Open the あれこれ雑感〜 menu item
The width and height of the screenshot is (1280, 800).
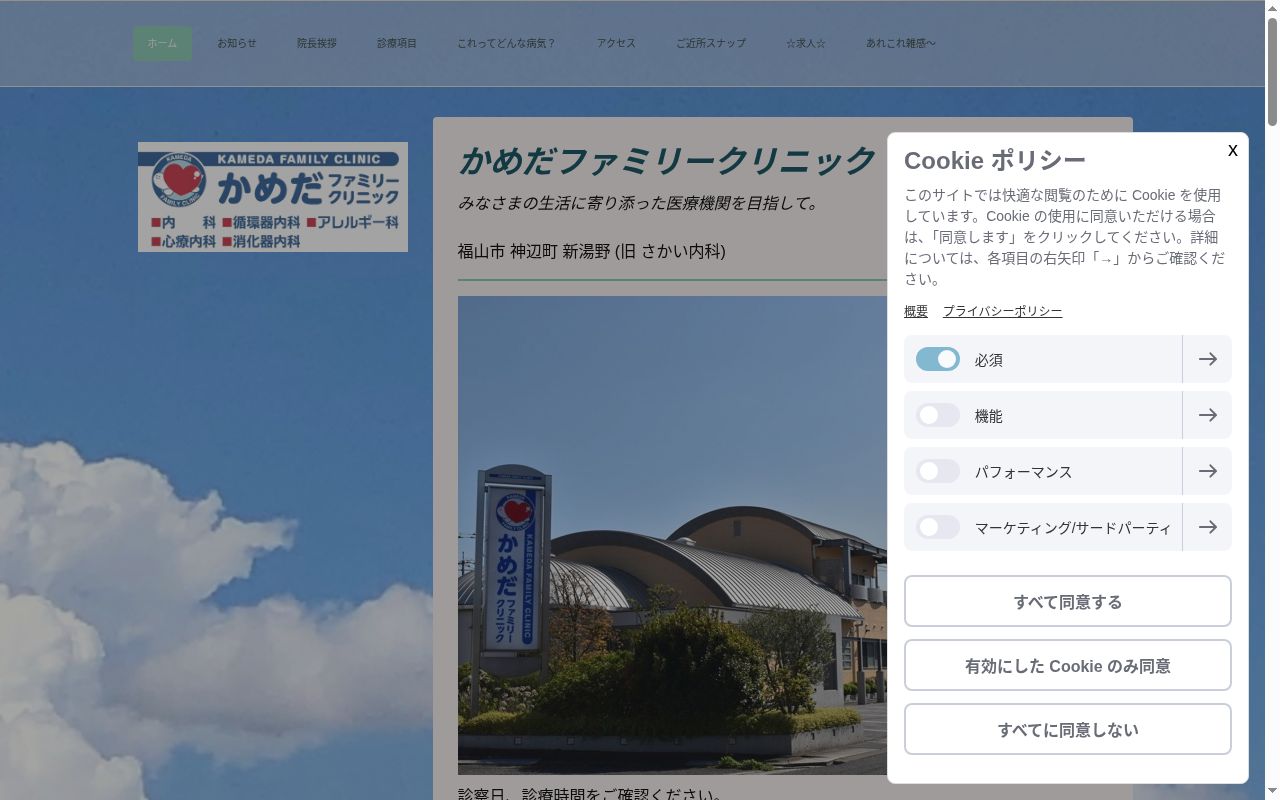[x=901, y=43]
